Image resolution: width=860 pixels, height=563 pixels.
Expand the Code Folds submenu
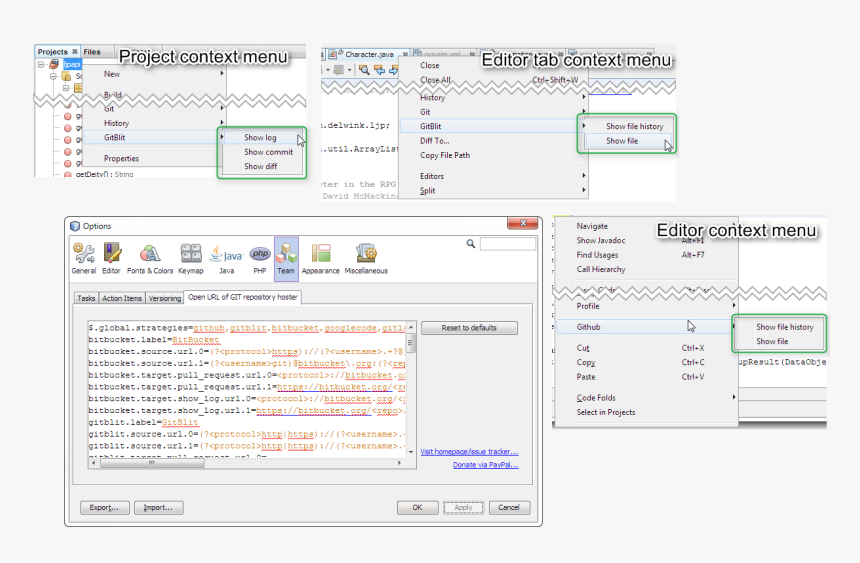[x=646, y=398]
